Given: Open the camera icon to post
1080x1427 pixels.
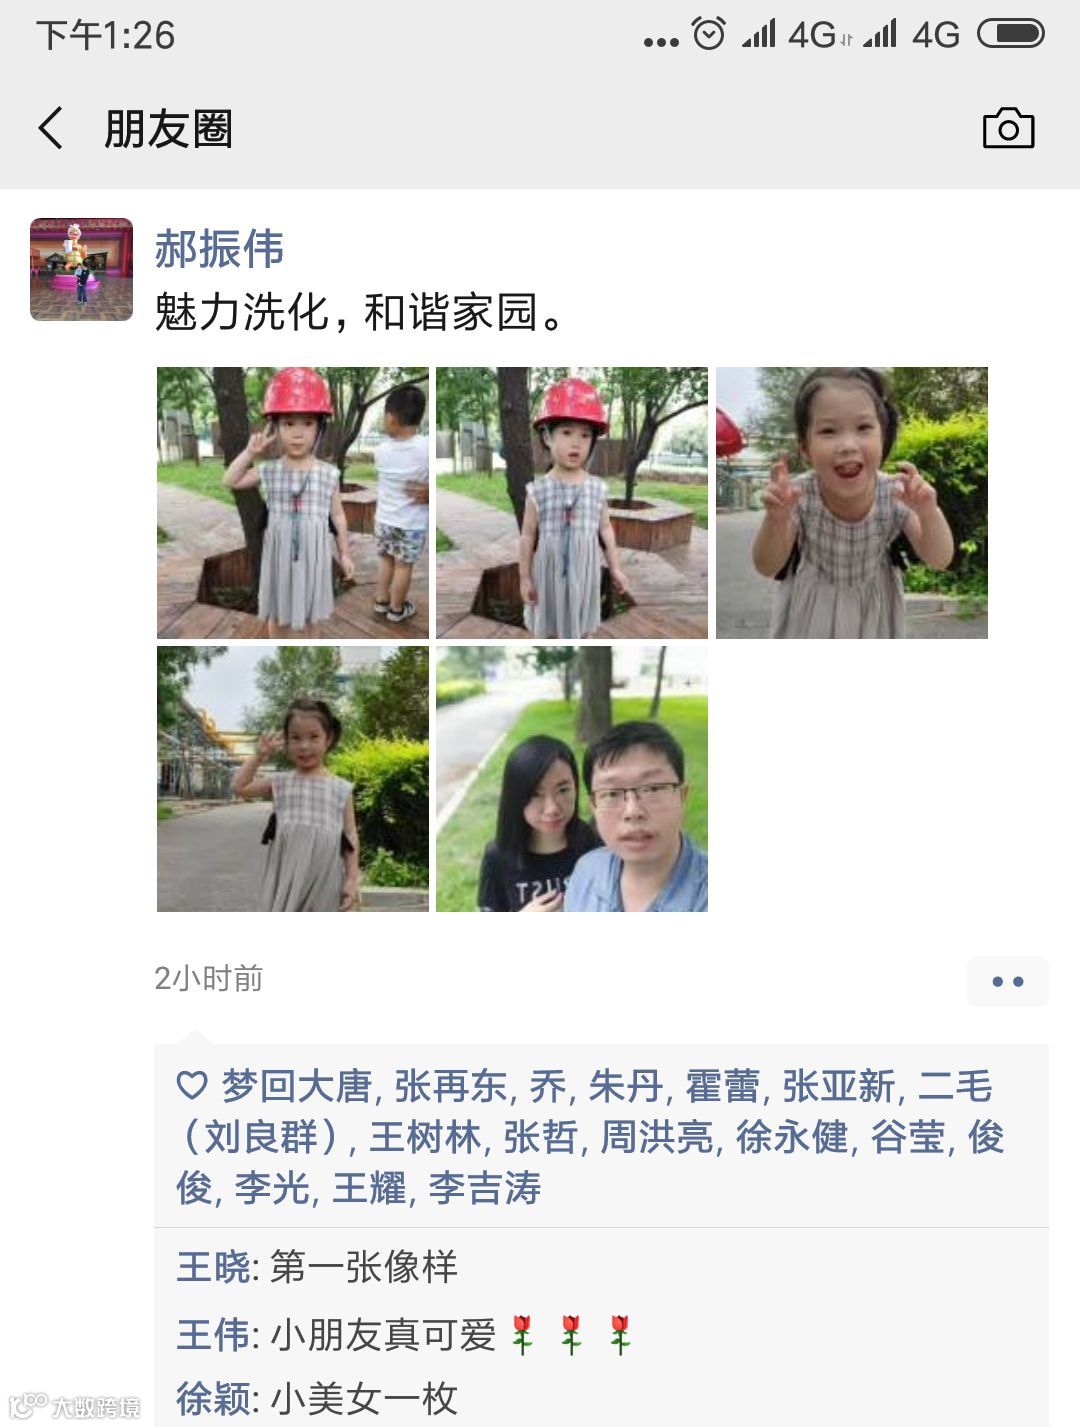Looking at the screenshot, I should click(x=1008, y=128).
